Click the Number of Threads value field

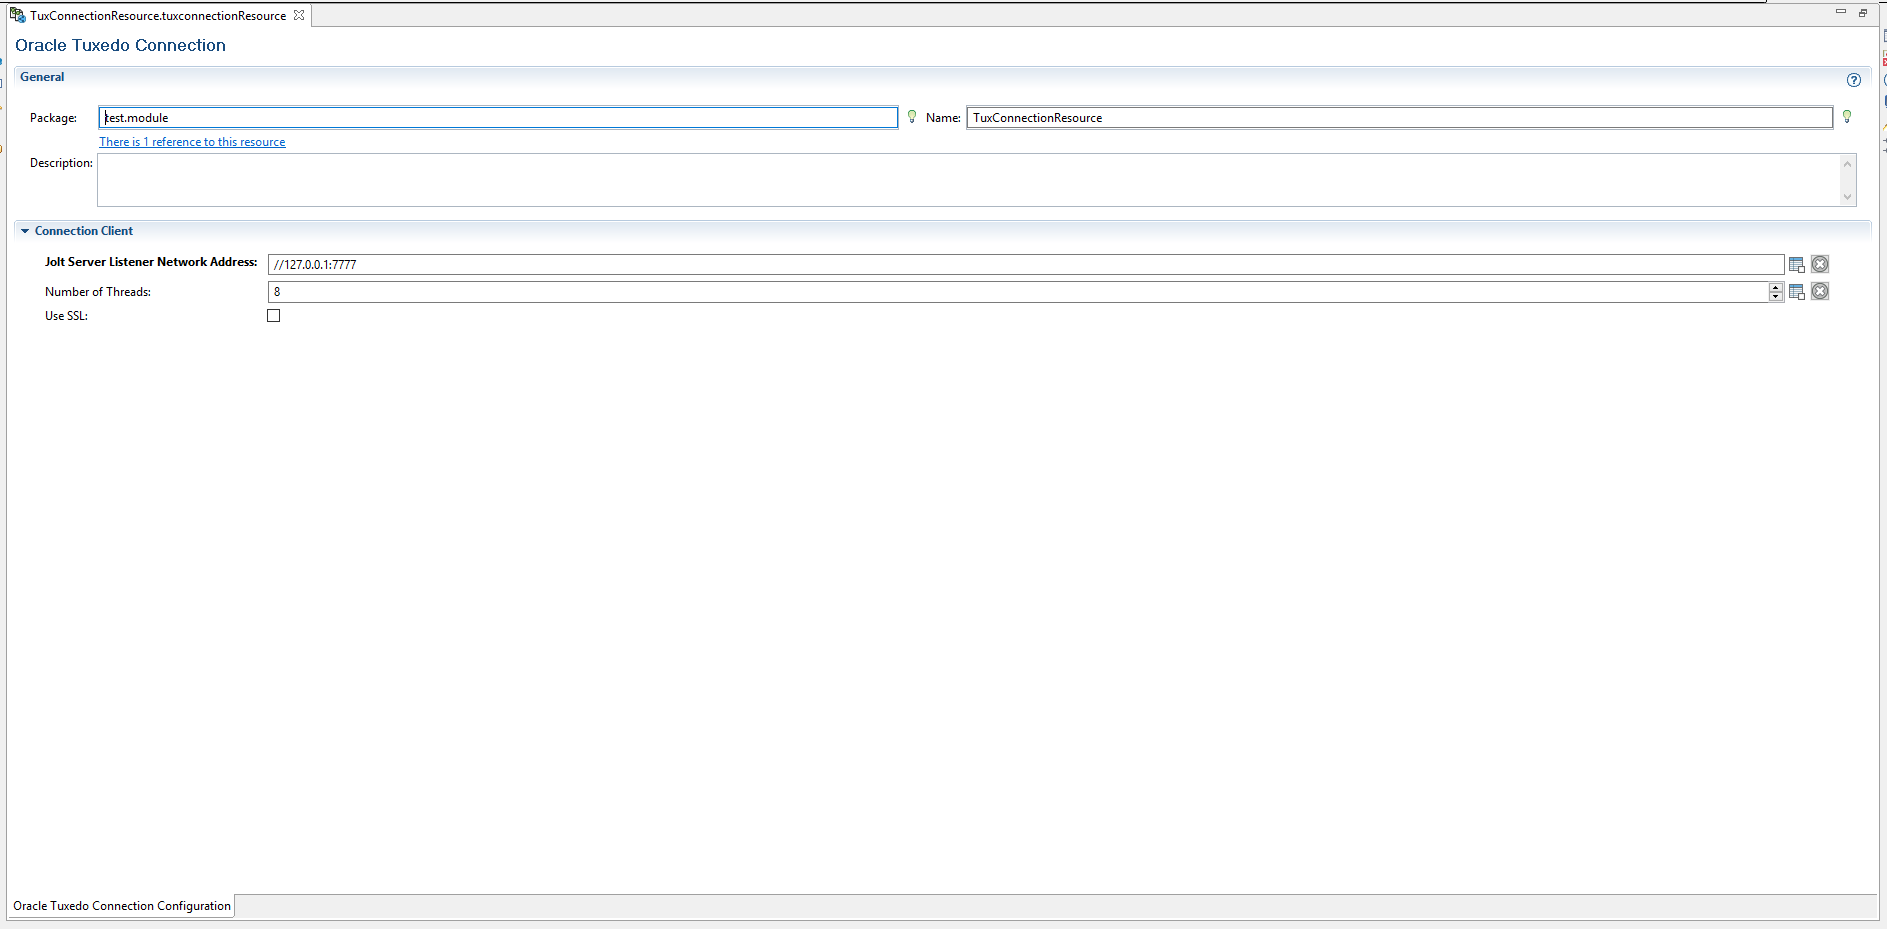1018,292
